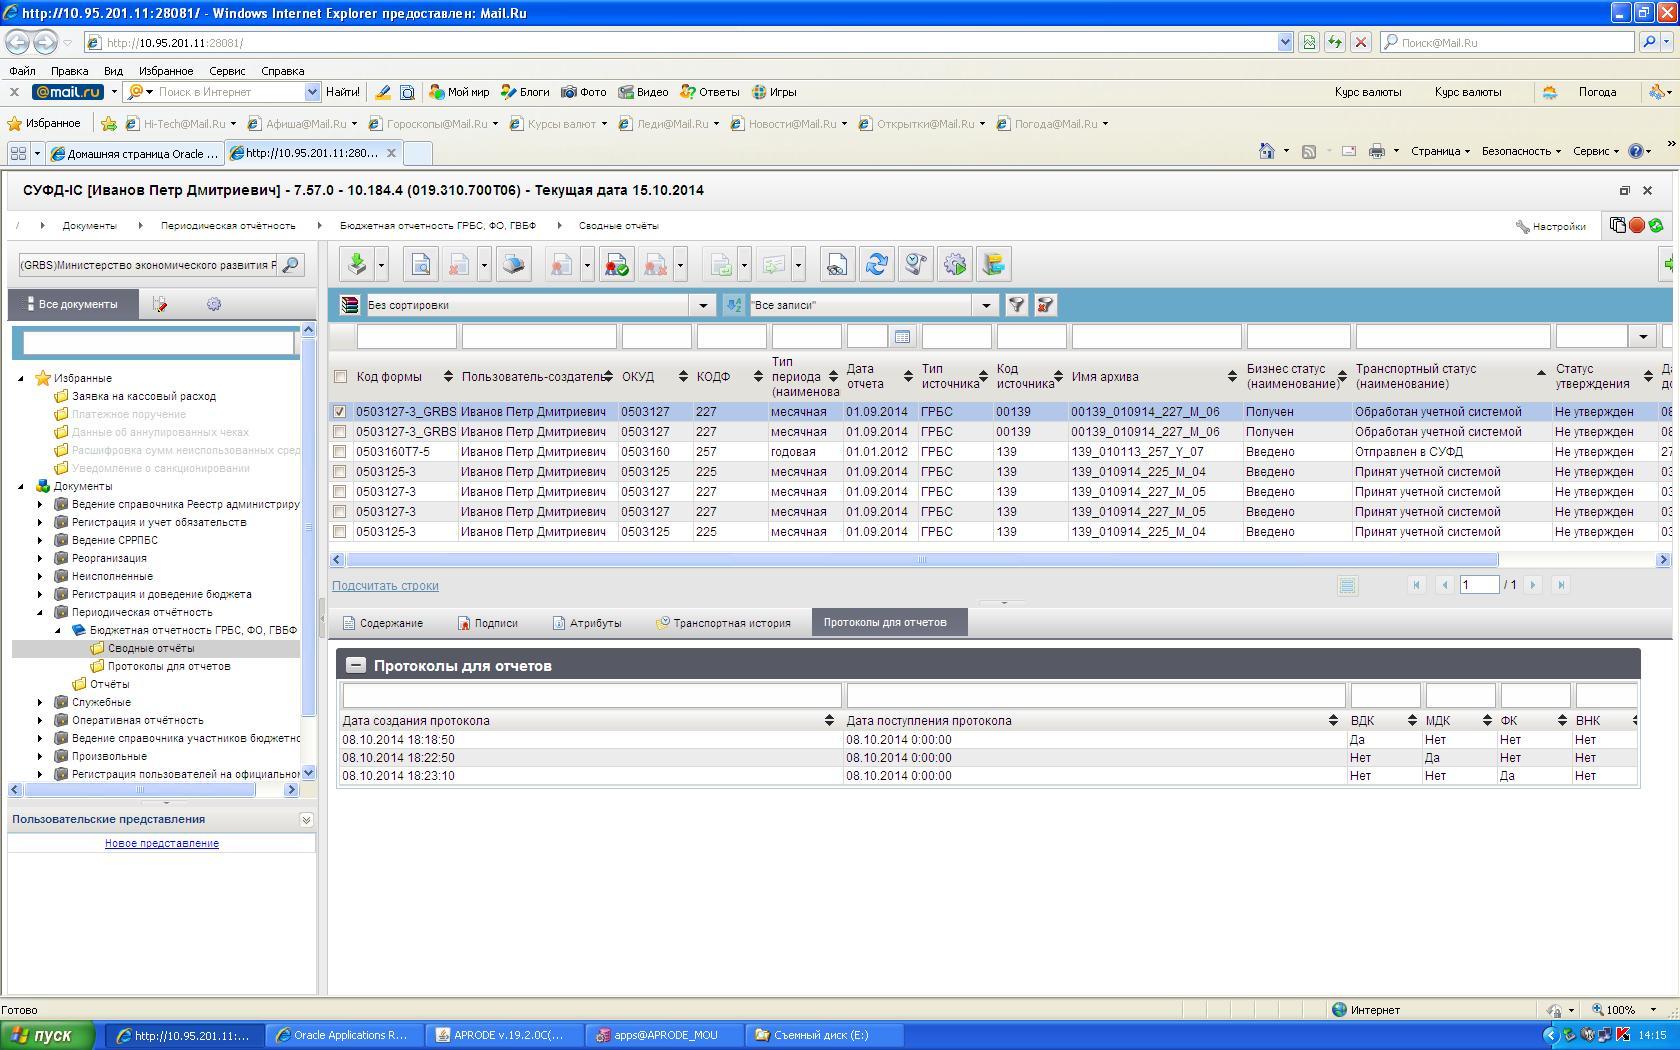Click the A-Z sort order icon
Viewport: 1680px width, 1050px height.
[x=734, y=305]
